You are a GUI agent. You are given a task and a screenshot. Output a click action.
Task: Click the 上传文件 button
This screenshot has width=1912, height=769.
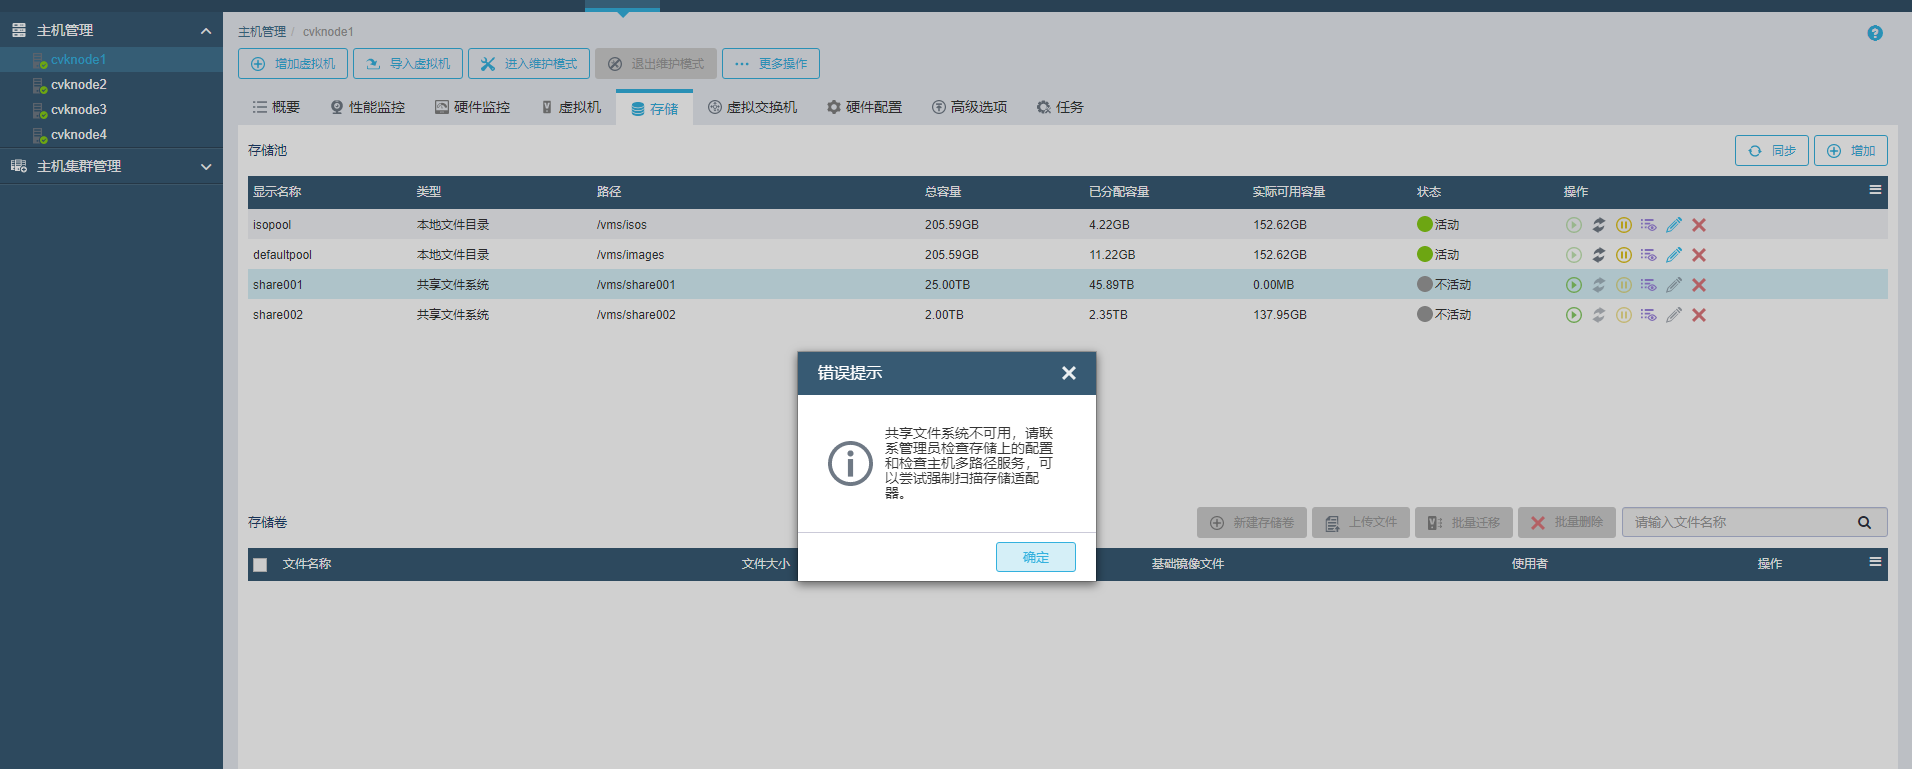pos(1361,523)
